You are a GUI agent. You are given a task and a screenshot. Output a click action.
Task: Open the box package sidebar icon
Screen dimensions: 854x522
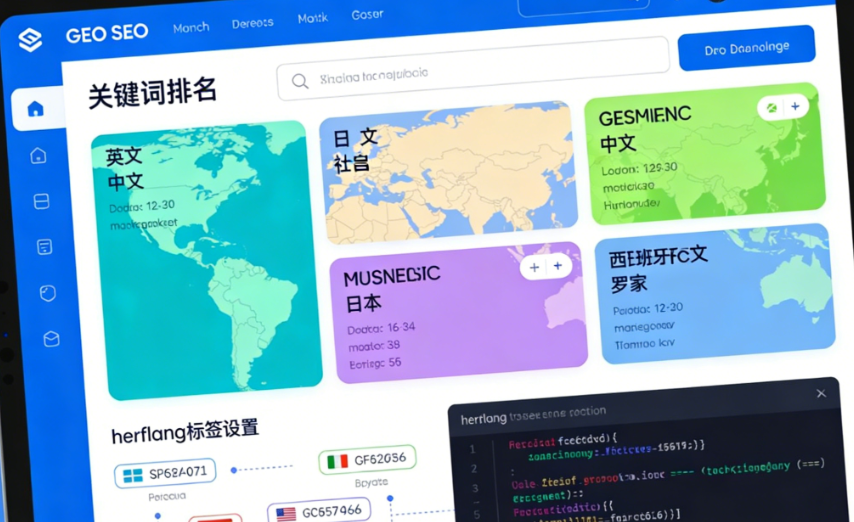click(51, 339)
